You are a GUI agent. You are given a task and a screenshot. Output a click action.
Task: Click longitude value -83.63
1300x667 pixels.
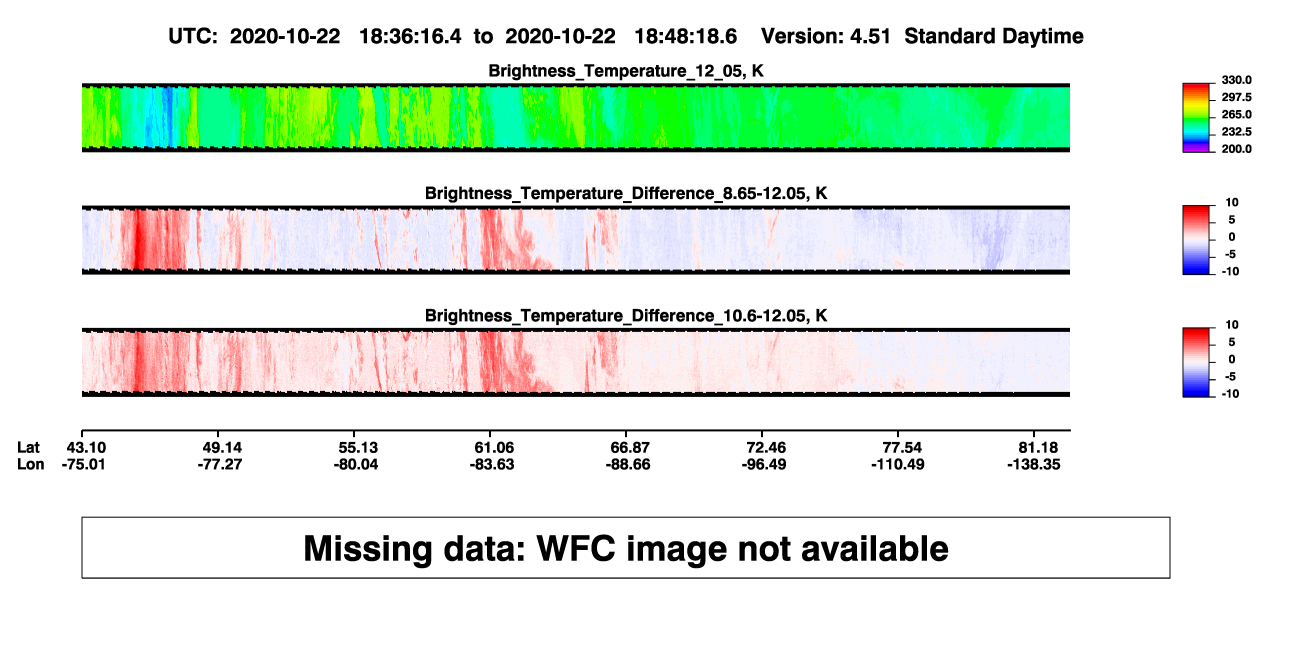[493, 464]
